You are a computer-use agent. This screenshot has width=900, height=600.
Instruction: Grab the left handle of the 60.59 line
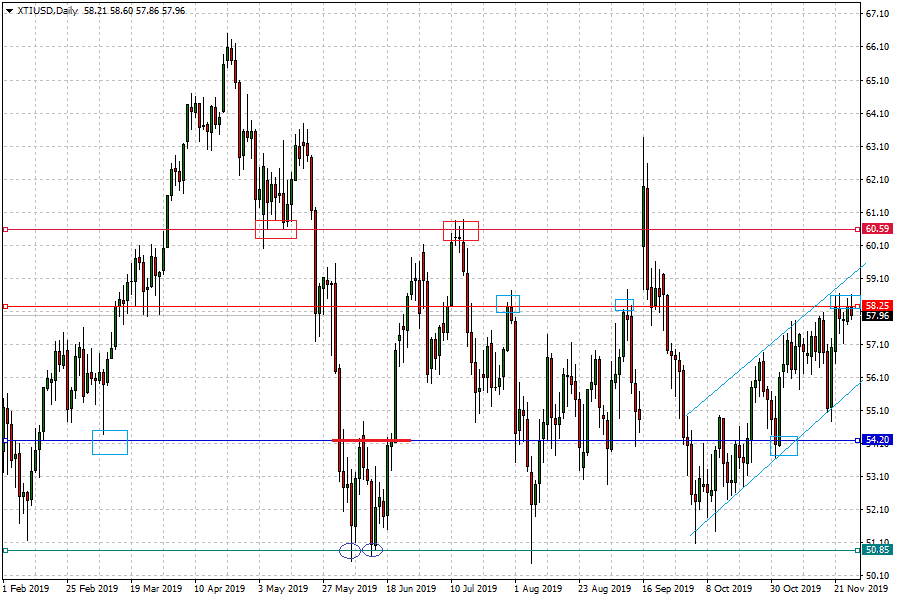click(x=5, y=230)
